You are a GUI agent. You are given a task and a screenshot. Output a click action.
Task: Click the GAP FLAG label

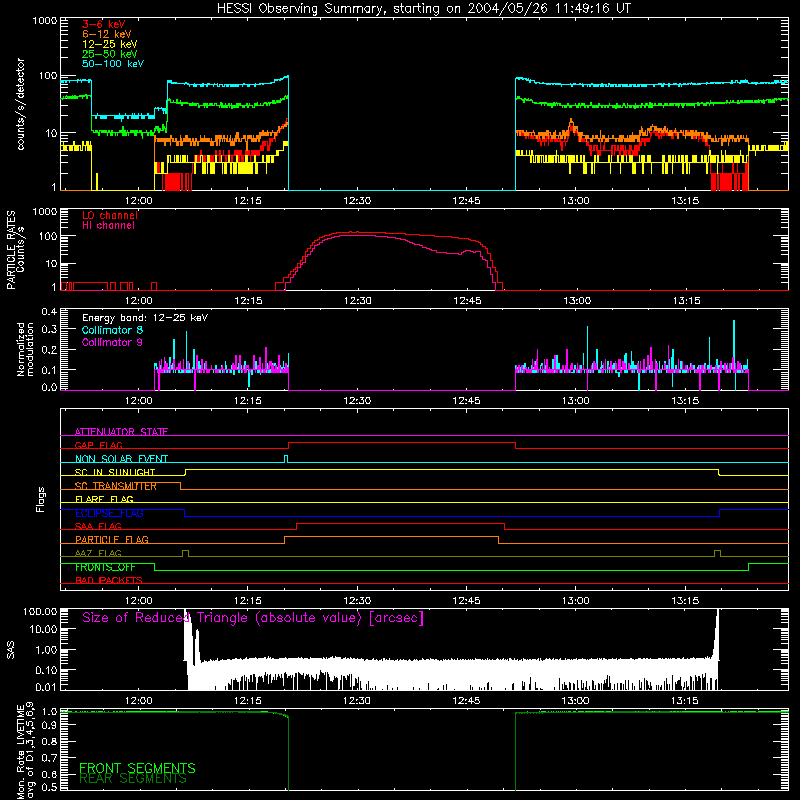[x=98, y=445]
